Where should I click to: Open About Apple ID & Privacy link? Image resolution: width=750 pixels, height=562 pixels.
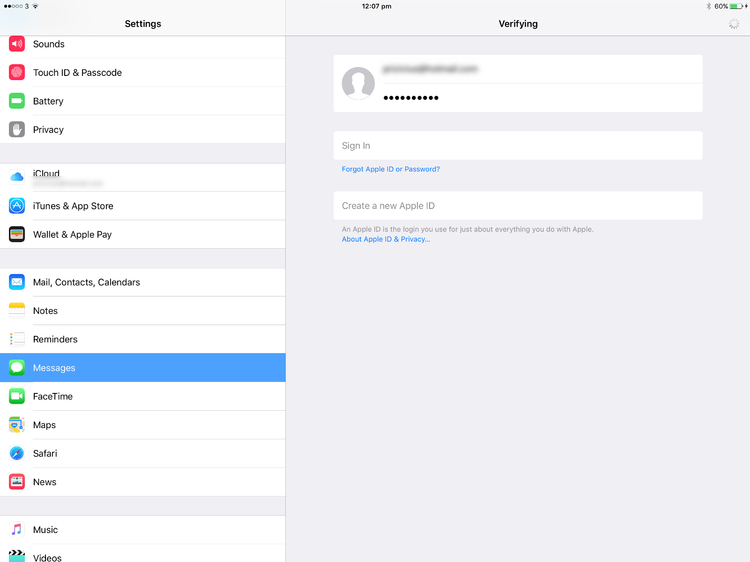[x=386, y=239]
